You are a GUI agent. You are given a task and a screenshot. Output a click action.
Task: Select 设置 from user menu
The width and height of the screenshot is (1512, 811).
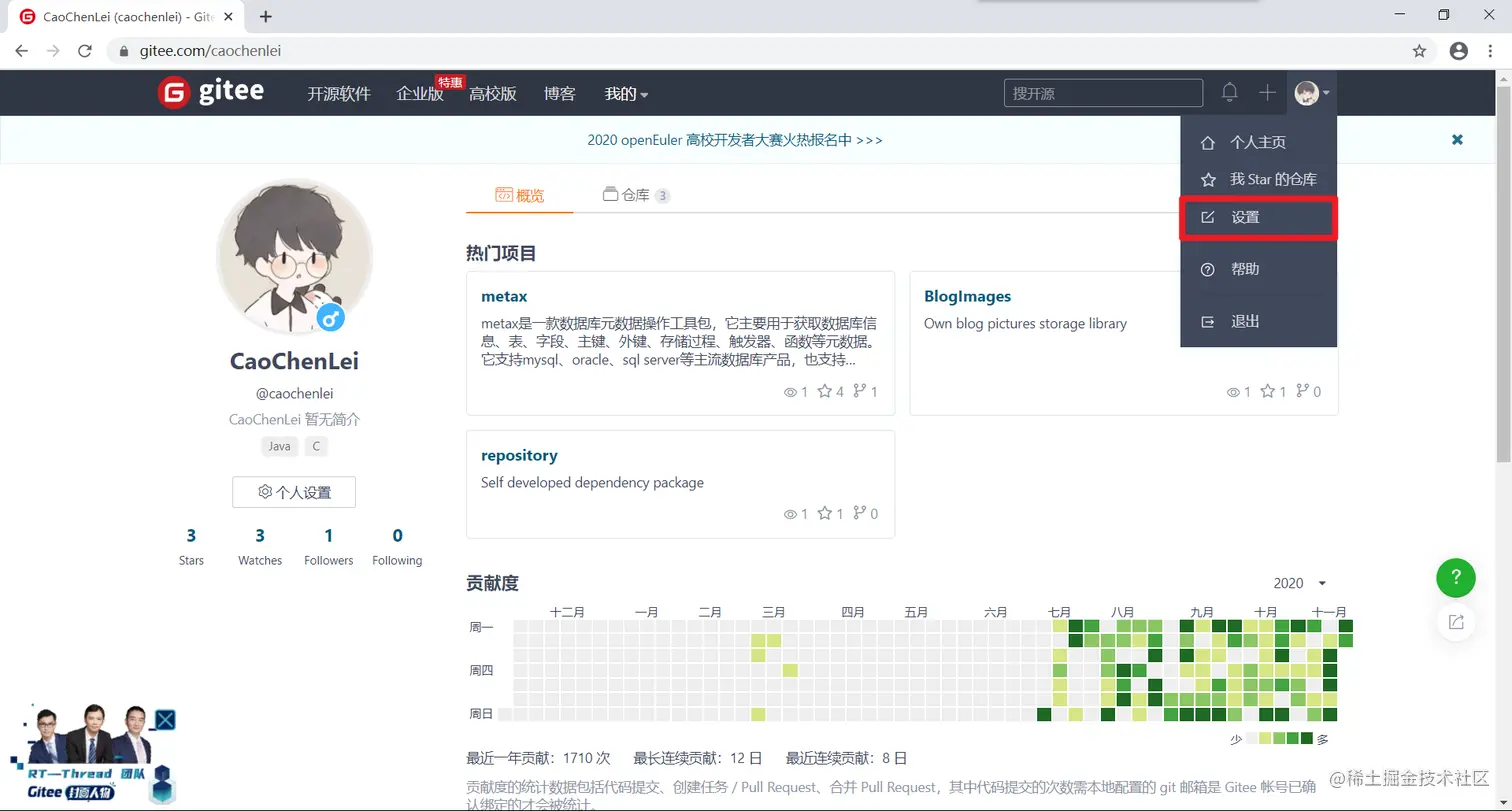click(1258, 217)
